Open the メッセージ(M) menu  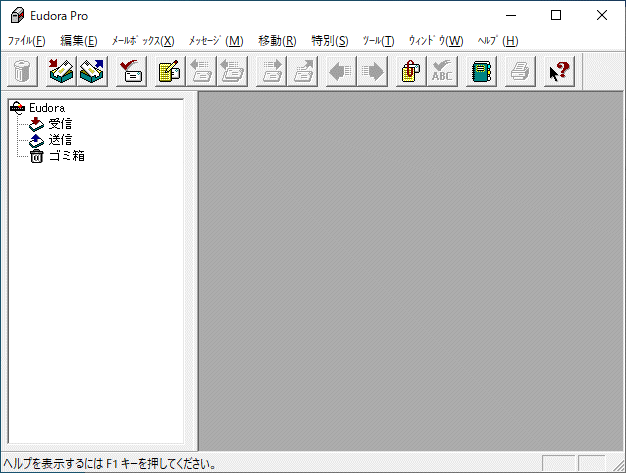[216, 41]
